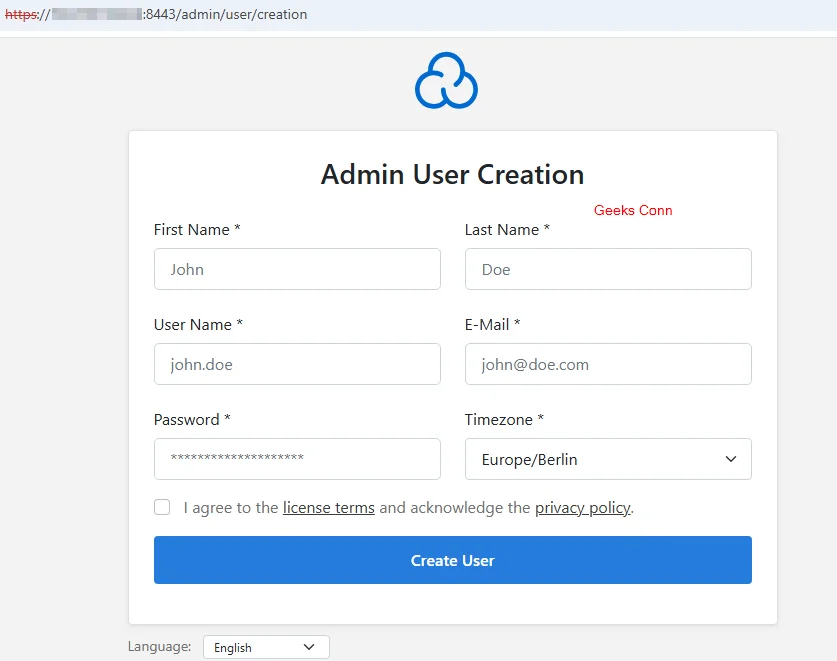This screenshot has height=661, width=837.
Task: Click the Password field label
Action: click(x=191, y=419)
